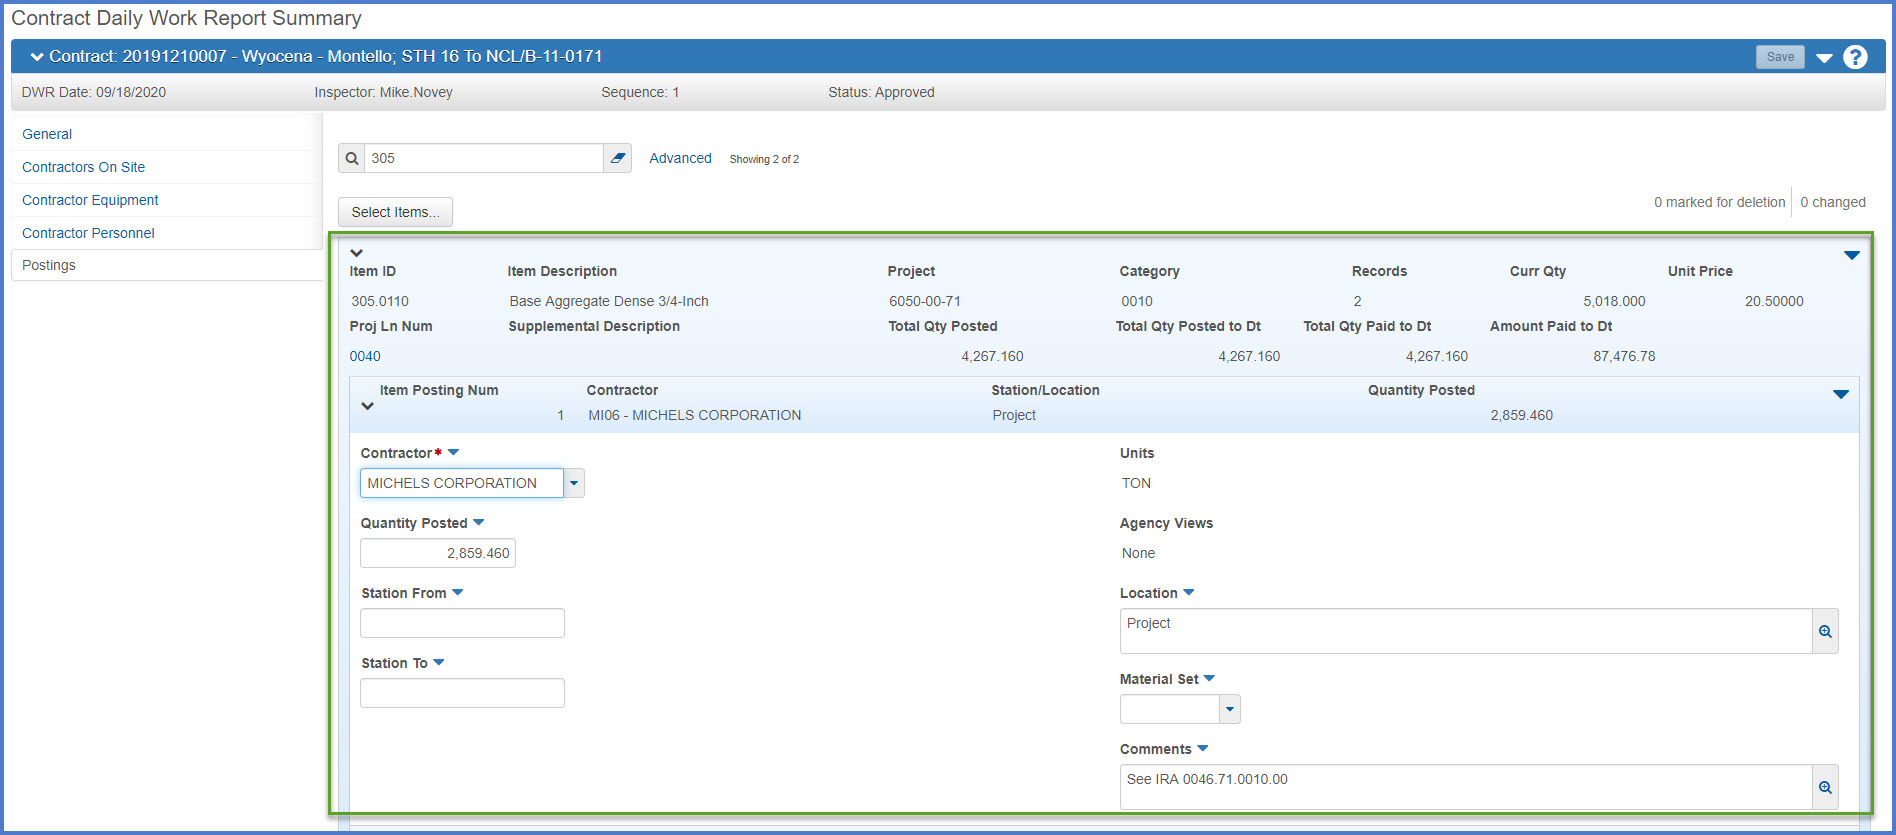Open Station From field label menu arrow

click(x=458, y=593)
